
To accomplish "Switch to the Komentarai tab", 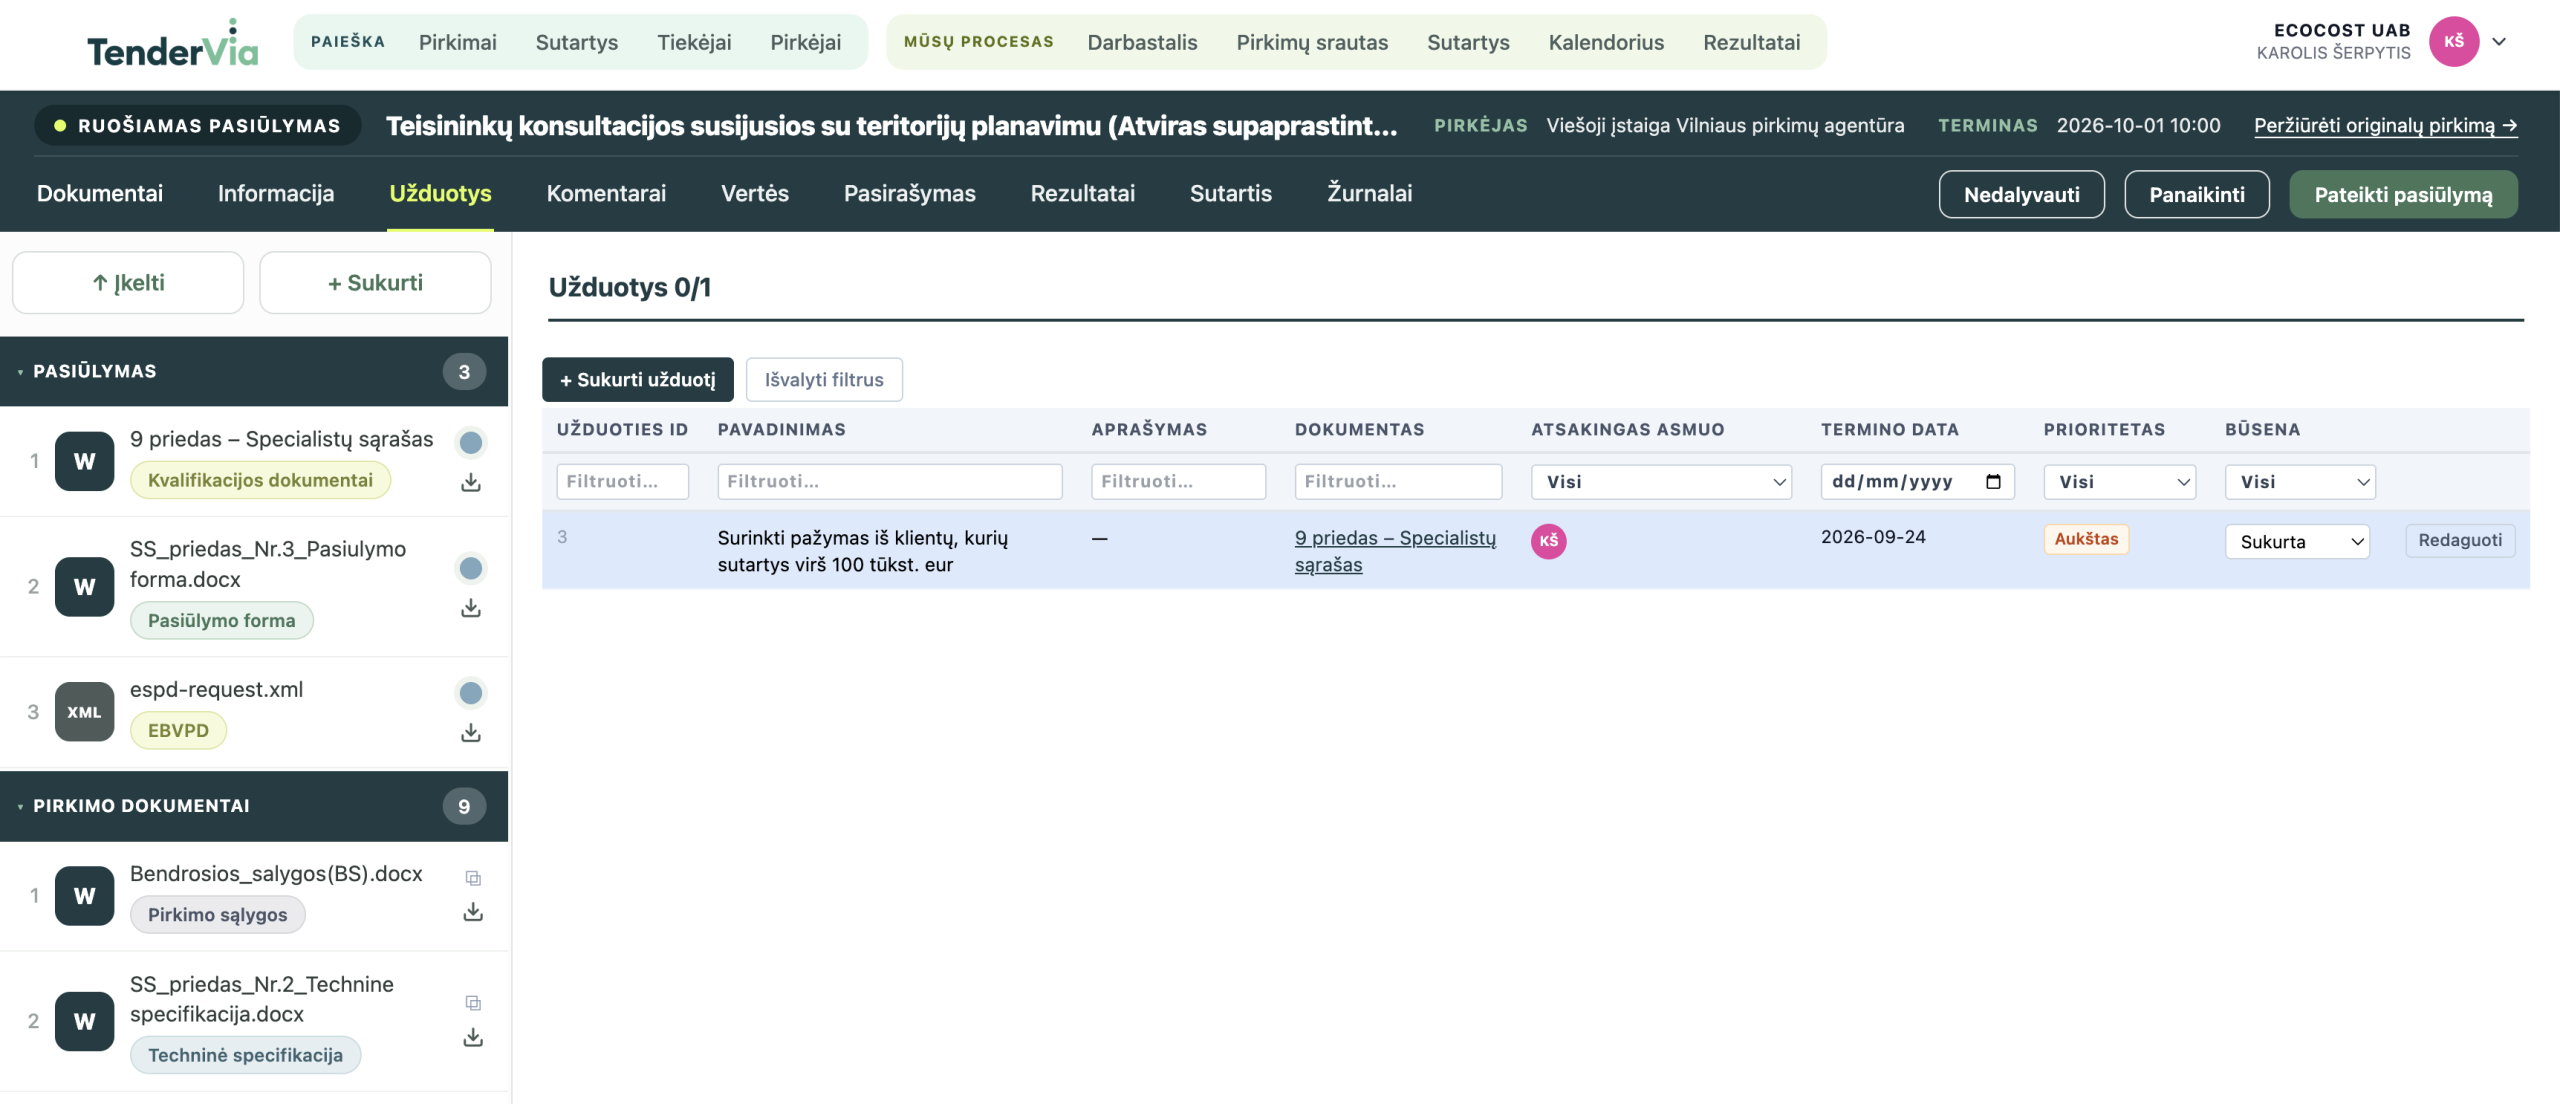I will click(x=606, y=194).
